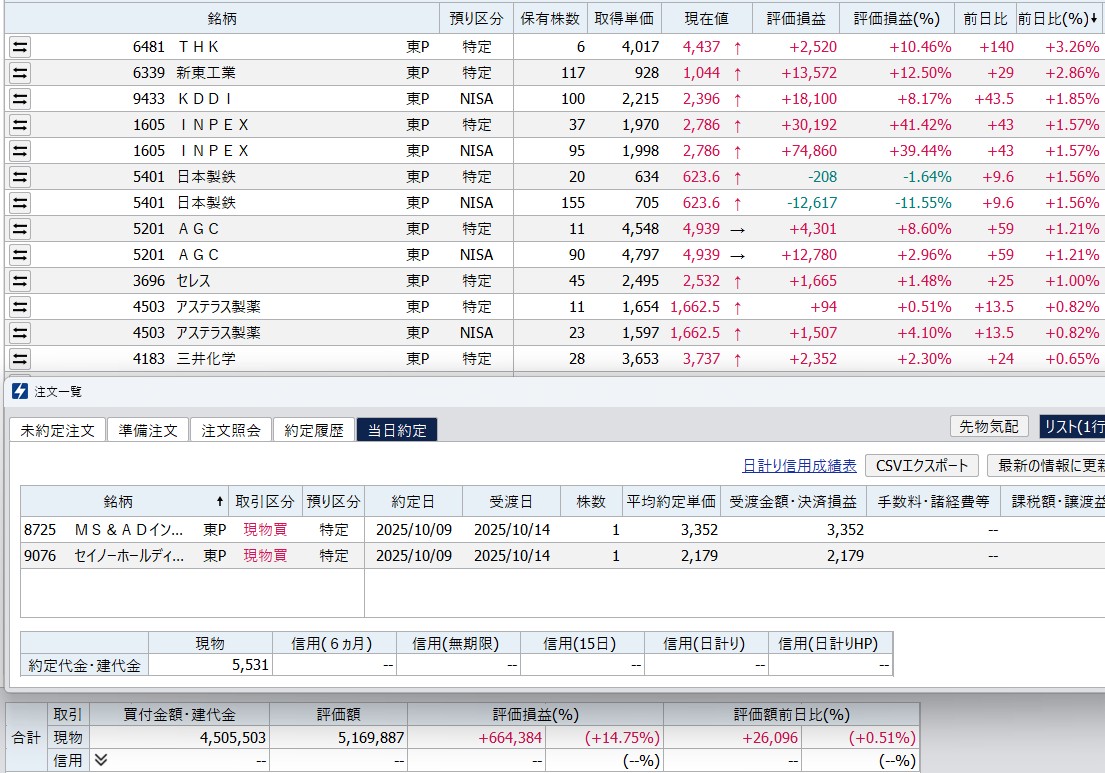Sort orders by 銘柄 column header
The width and height of the screenshot is (1105, 773).
click(124, 502)
